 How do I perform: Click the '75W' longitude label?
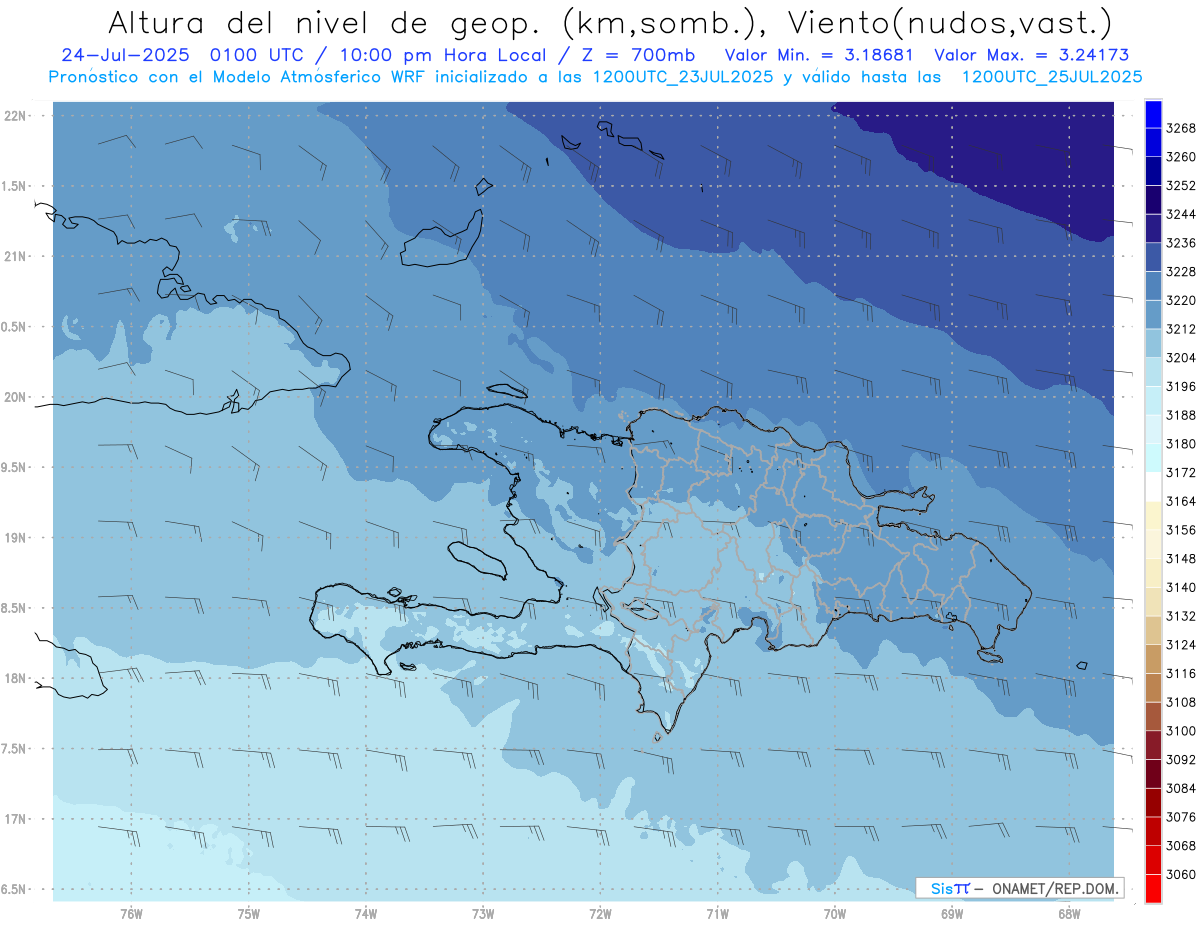[249, 913]
